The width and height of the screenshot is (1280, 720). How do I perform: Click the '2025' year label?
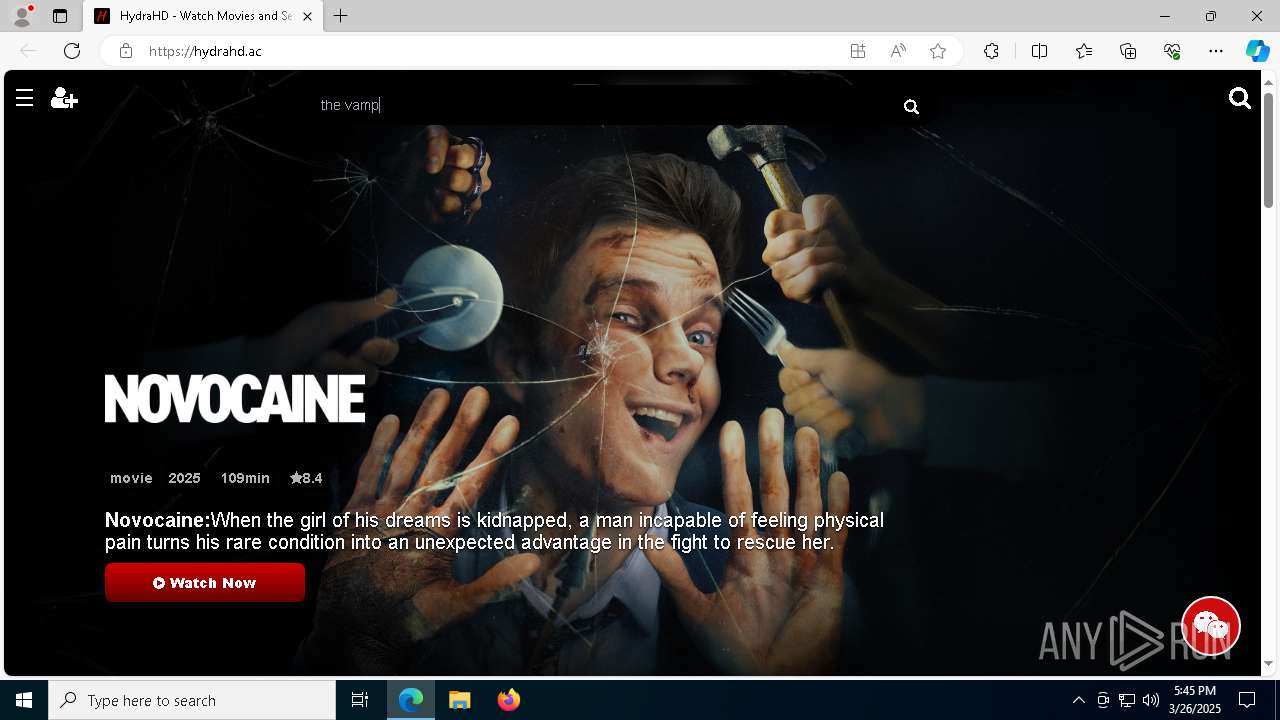click(x=184, y=478)
